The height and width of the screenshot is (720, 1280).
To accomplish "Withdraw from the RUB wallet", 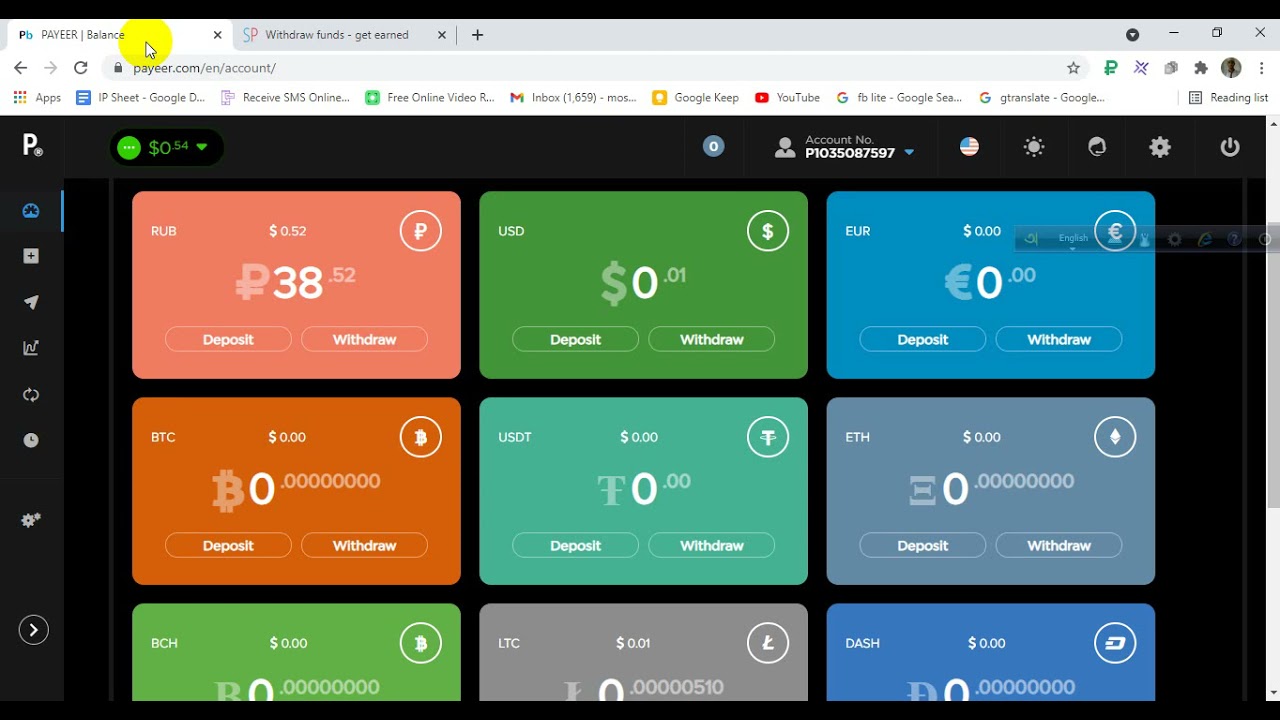I will click(x=364, y=340).
